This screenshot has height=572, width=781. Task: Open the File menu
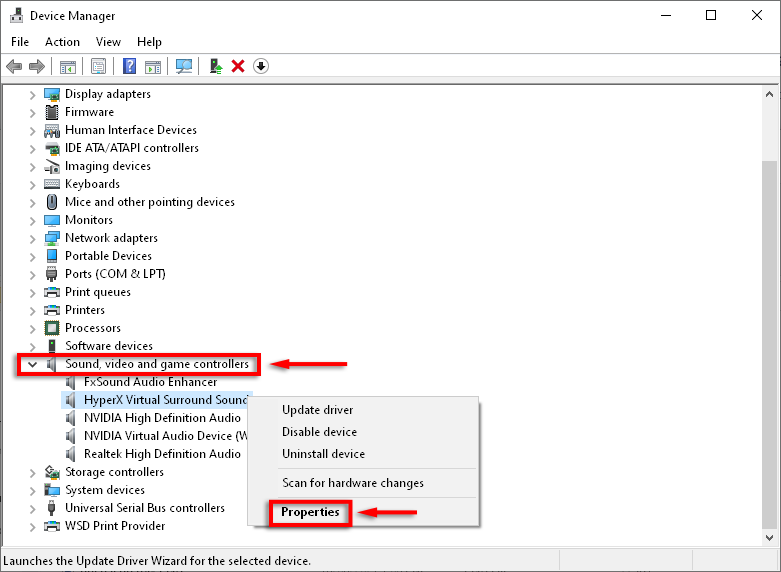point(20,42)
